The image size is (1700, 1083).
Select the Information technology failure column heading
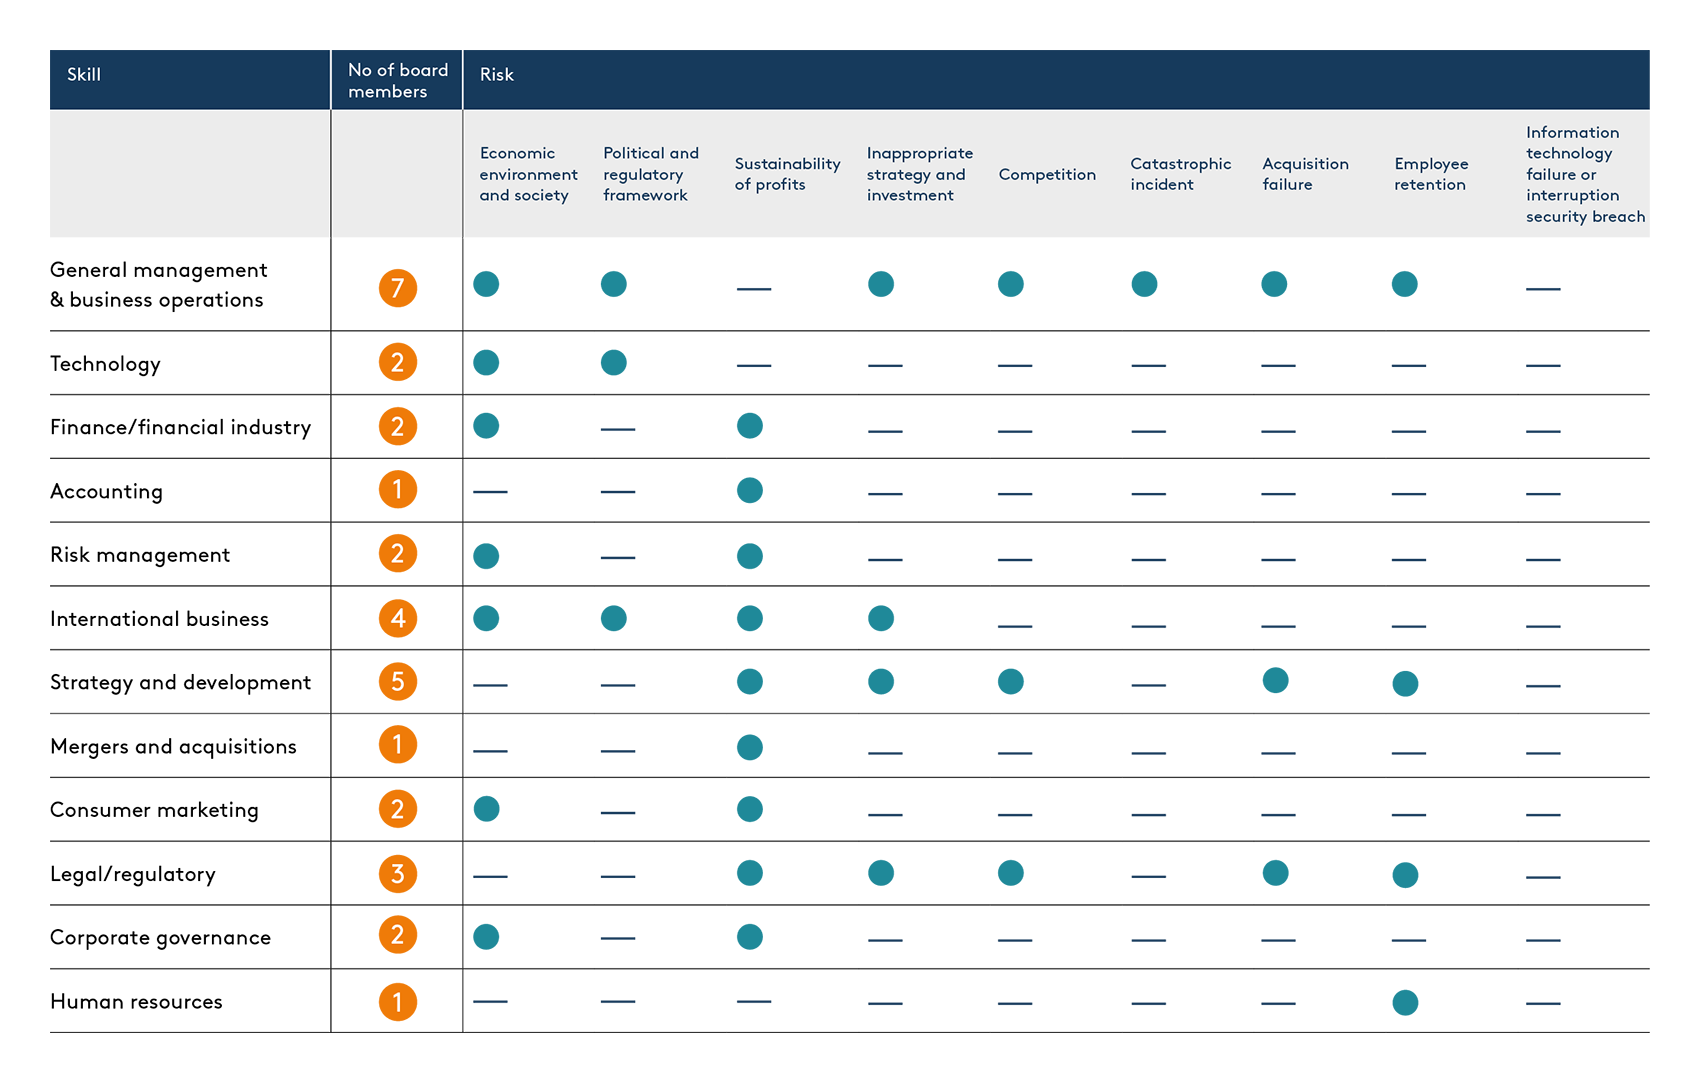pyautogui.click(x=1584, y=174)
